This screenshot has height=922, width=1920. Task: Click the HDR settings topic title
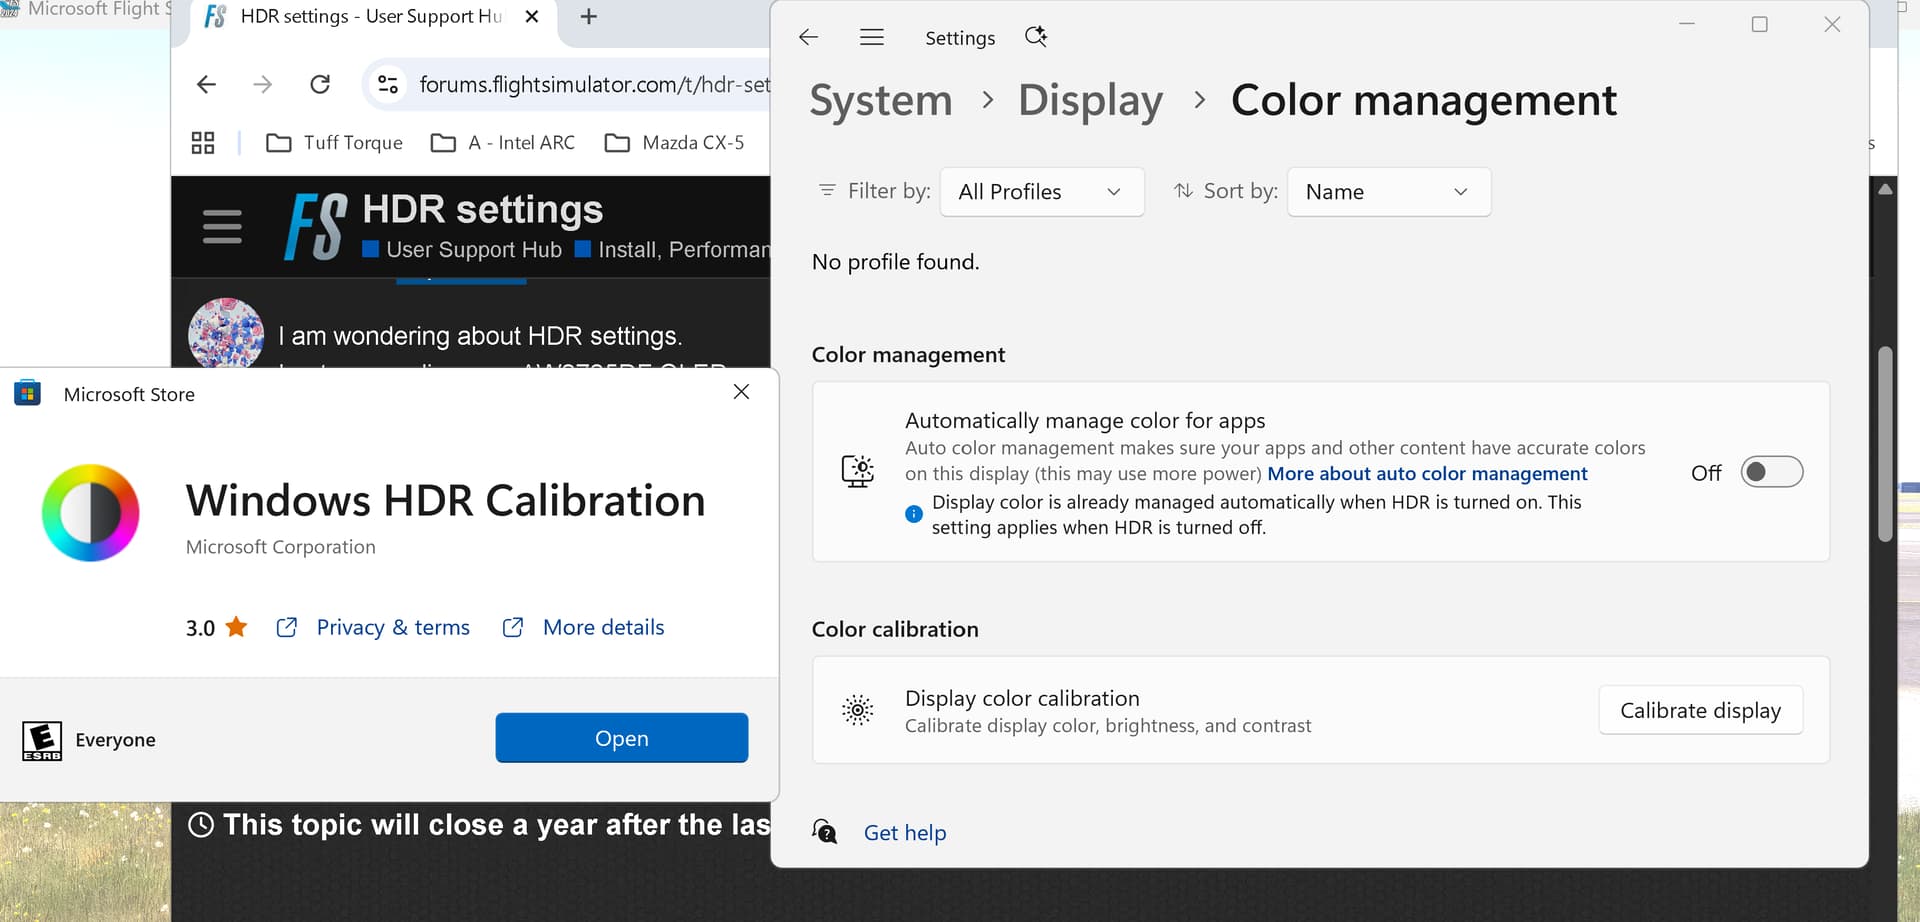coord(482,209)
